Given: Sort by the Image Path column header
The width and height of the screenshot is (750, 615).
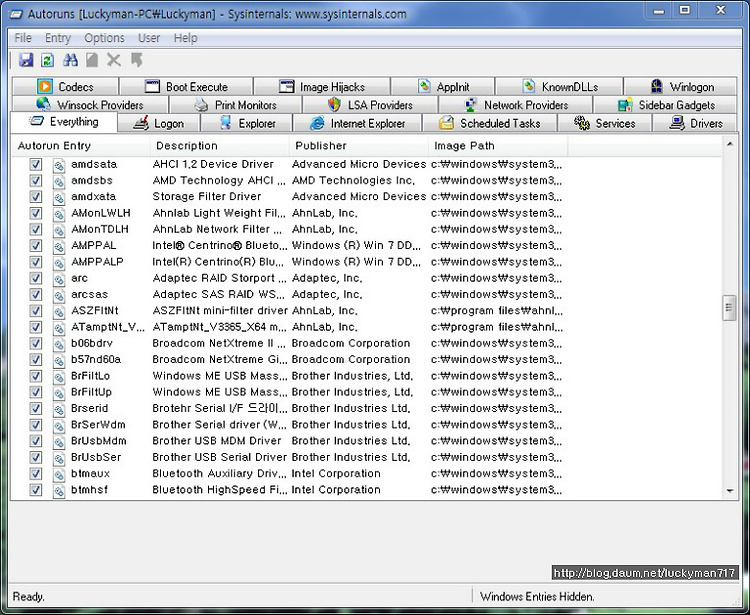Looking at the screenshot, I should coord(498,146).
